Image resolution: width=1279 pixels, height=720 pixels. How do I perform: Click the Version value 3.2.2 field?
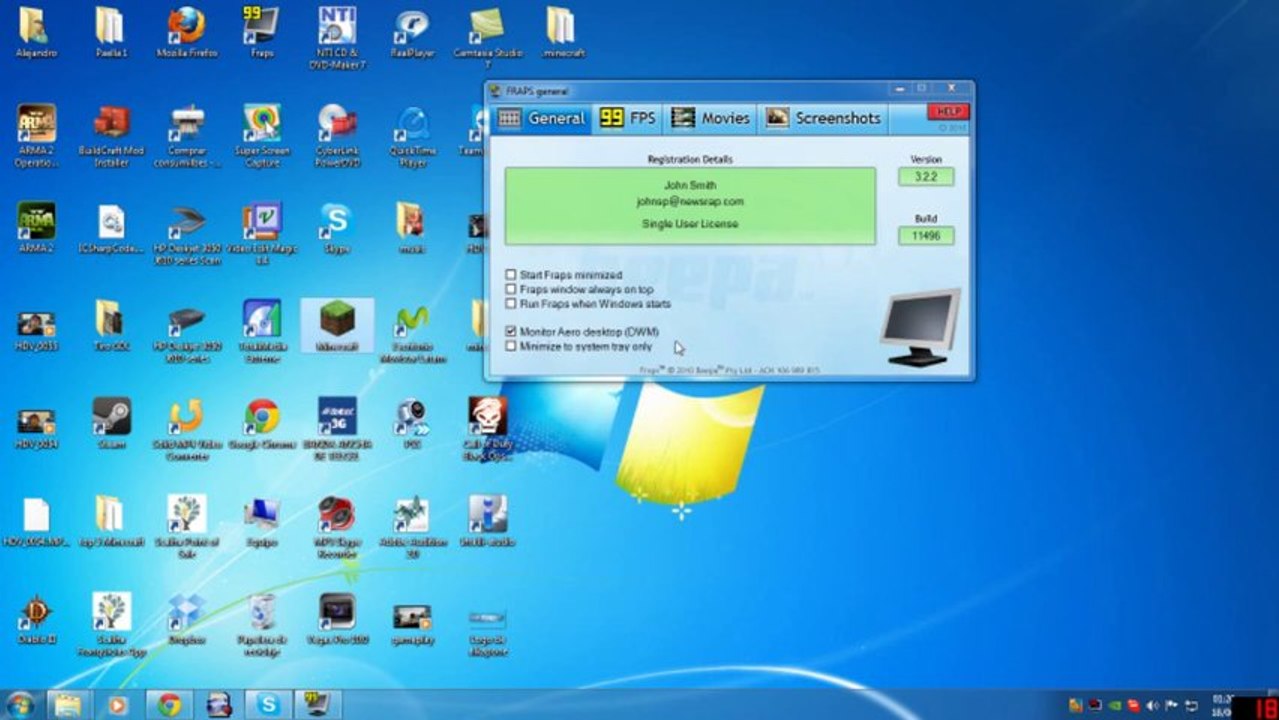click(x=926, y=177)
